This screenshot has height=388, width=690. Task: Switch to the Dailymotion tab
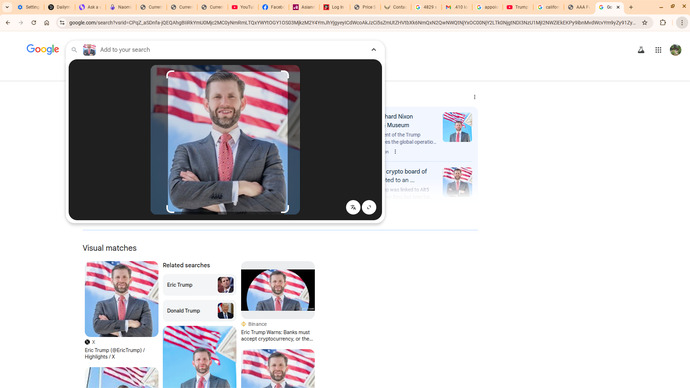pos(59,7)
